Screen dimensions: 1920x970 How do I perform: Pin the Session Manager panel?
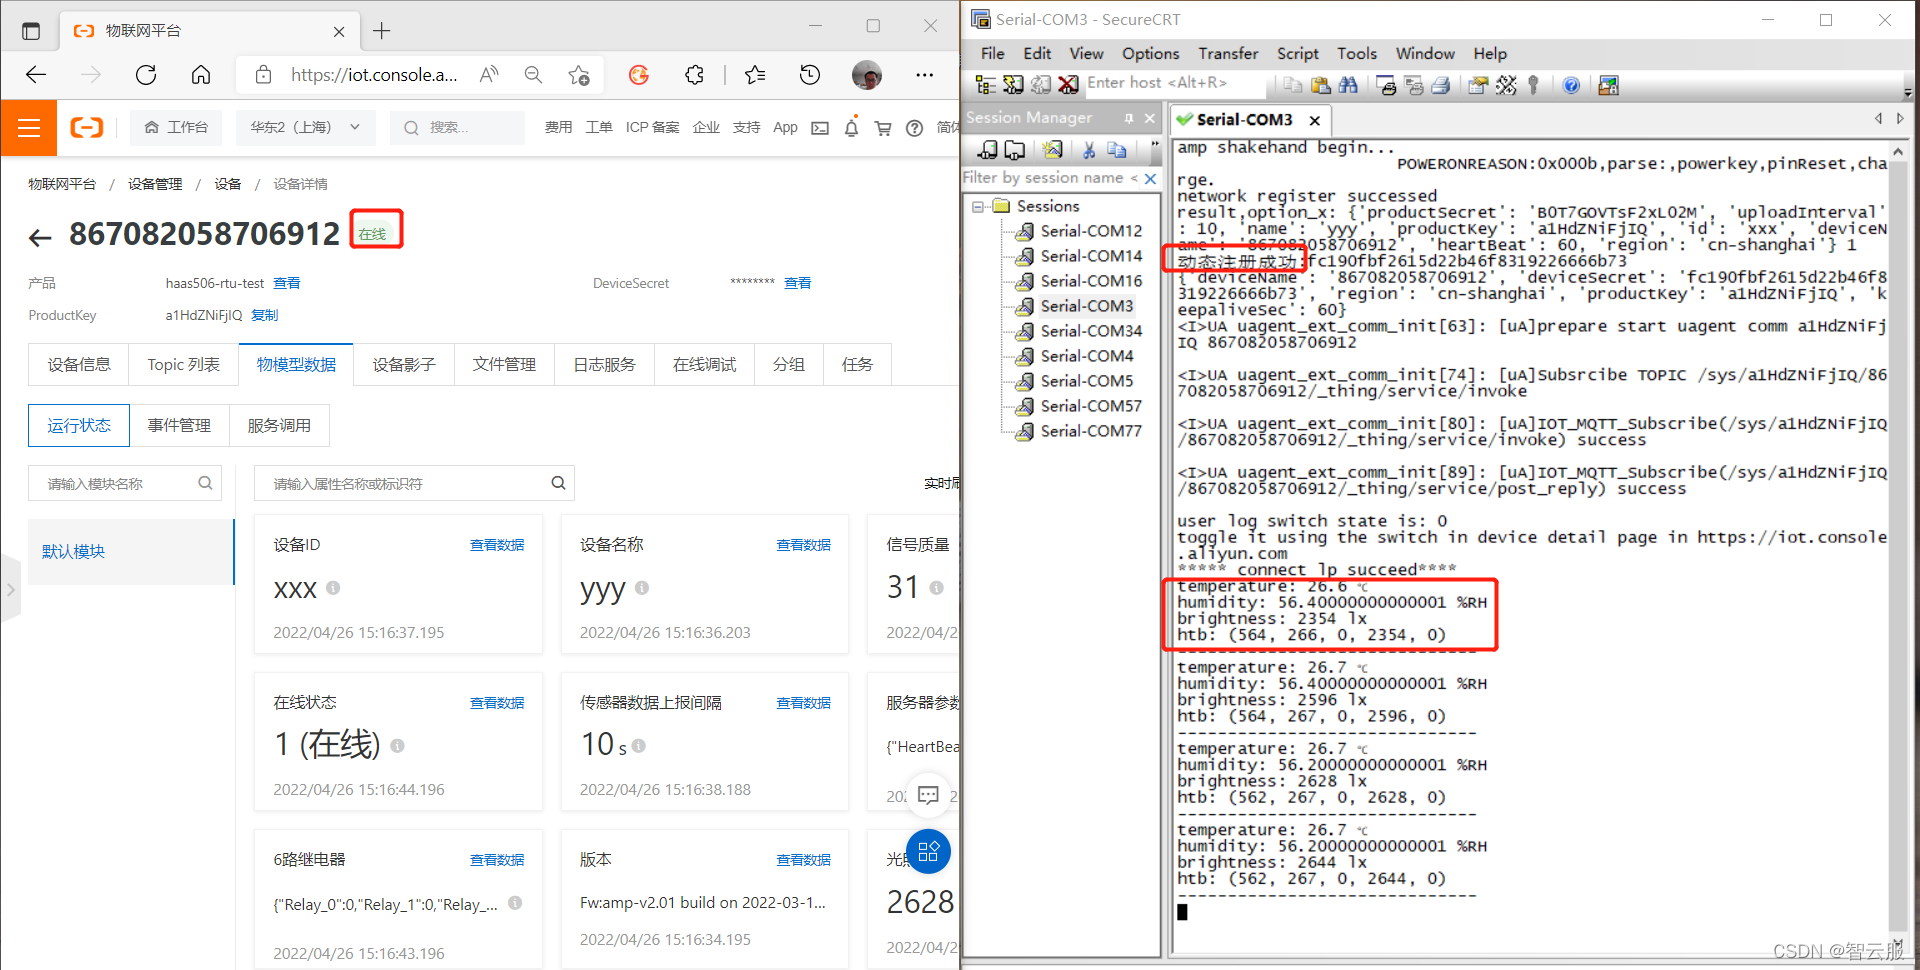pos(1129,118)
